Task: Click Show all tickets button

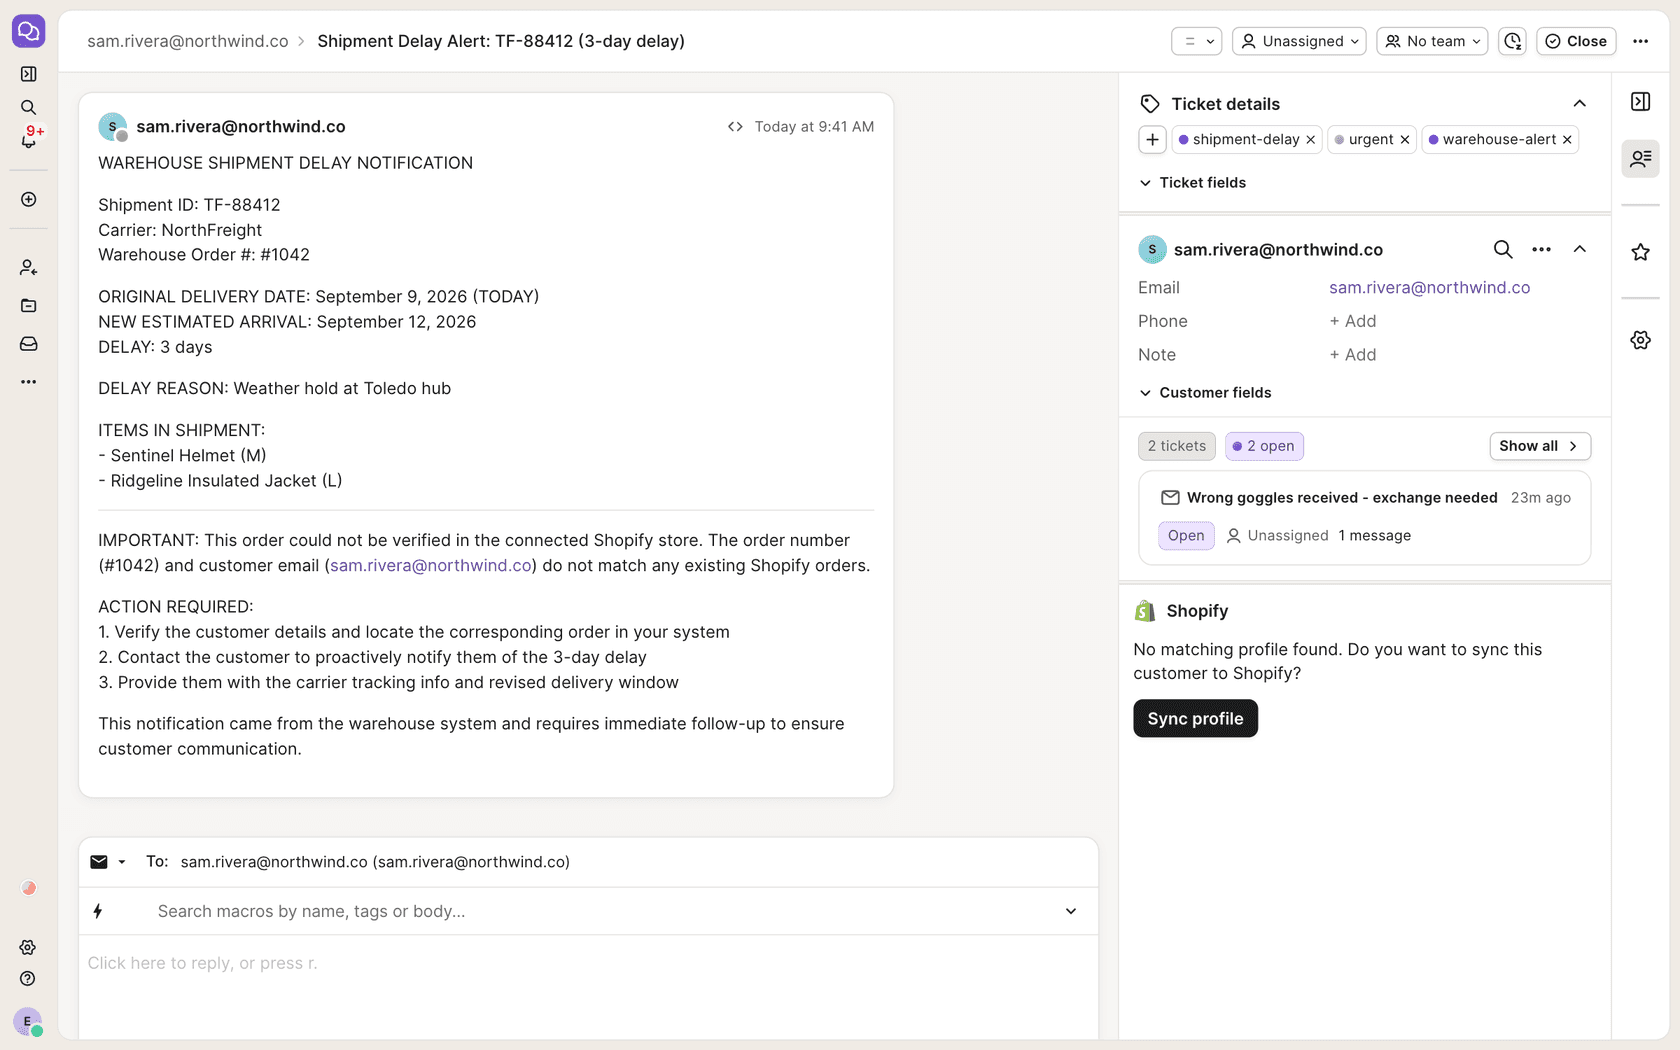Action: [x=1539, y=446]
